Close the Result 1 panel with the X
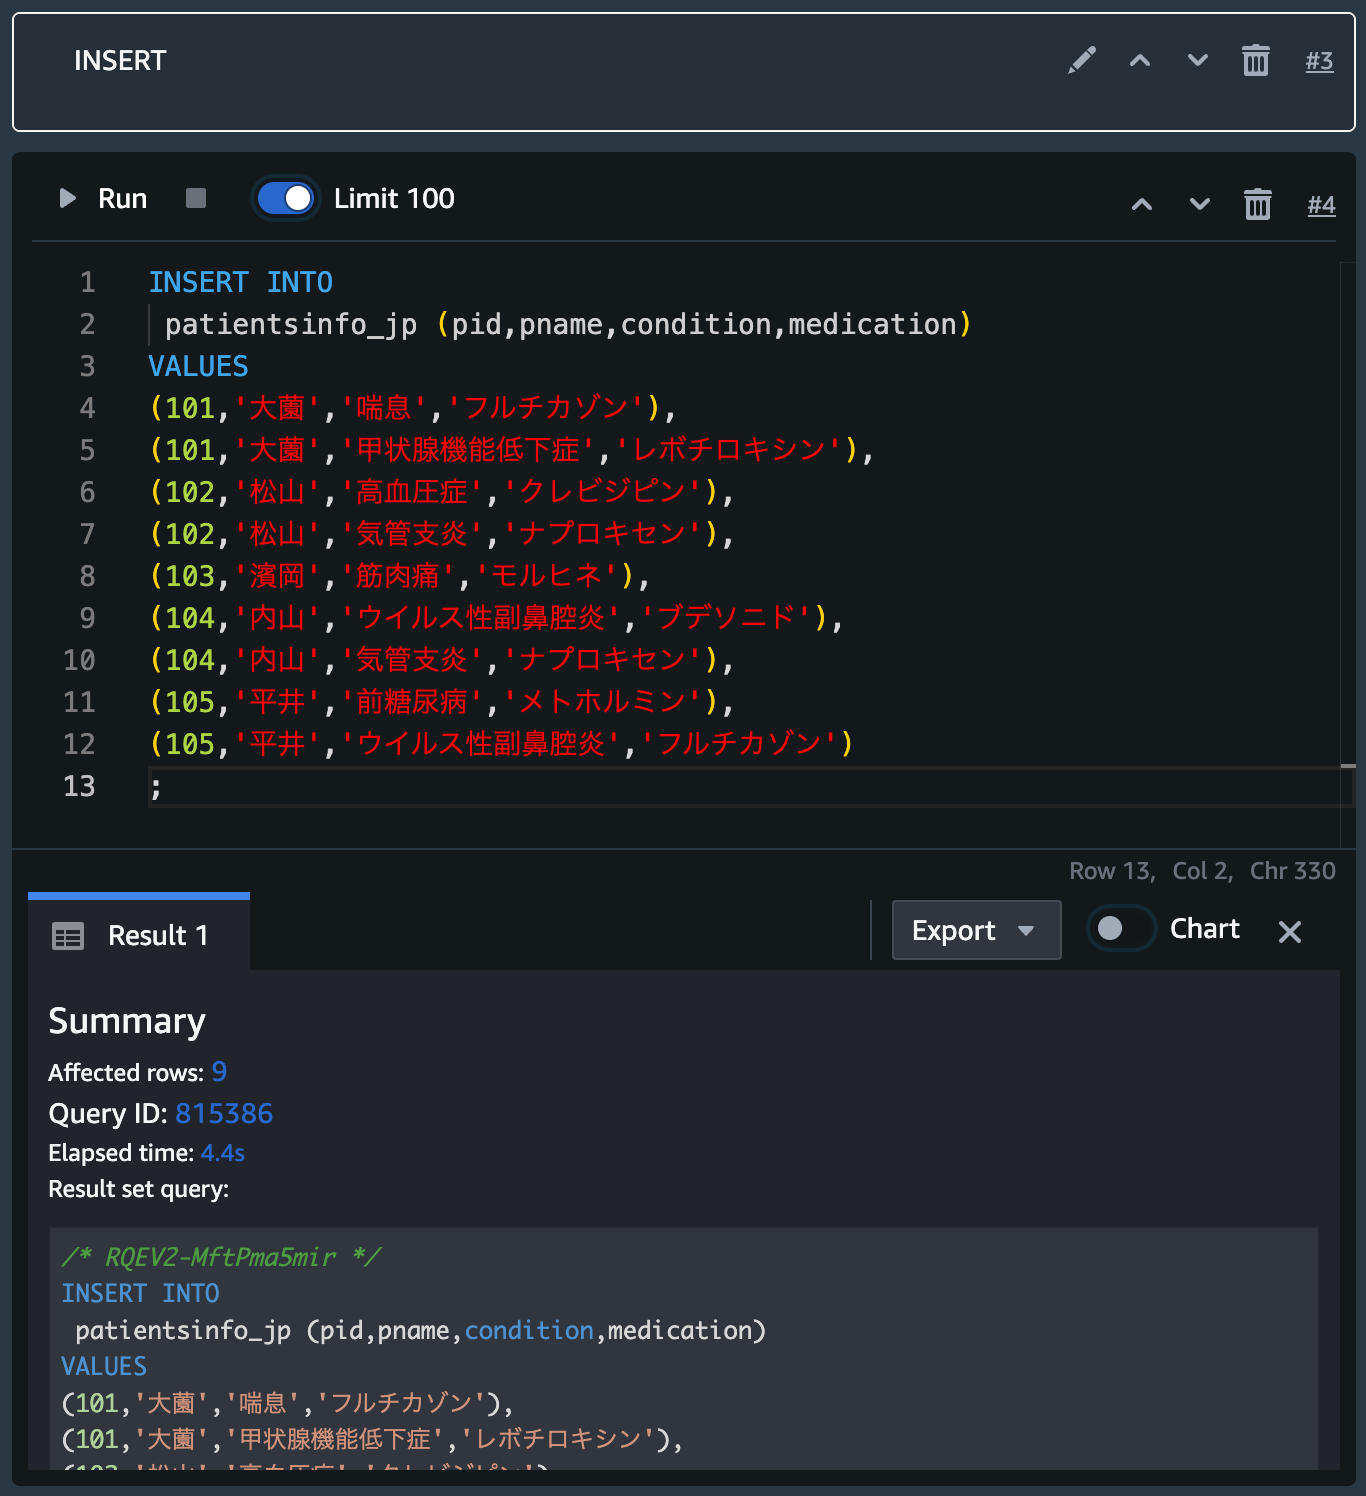 click(x=1289, y=932)
